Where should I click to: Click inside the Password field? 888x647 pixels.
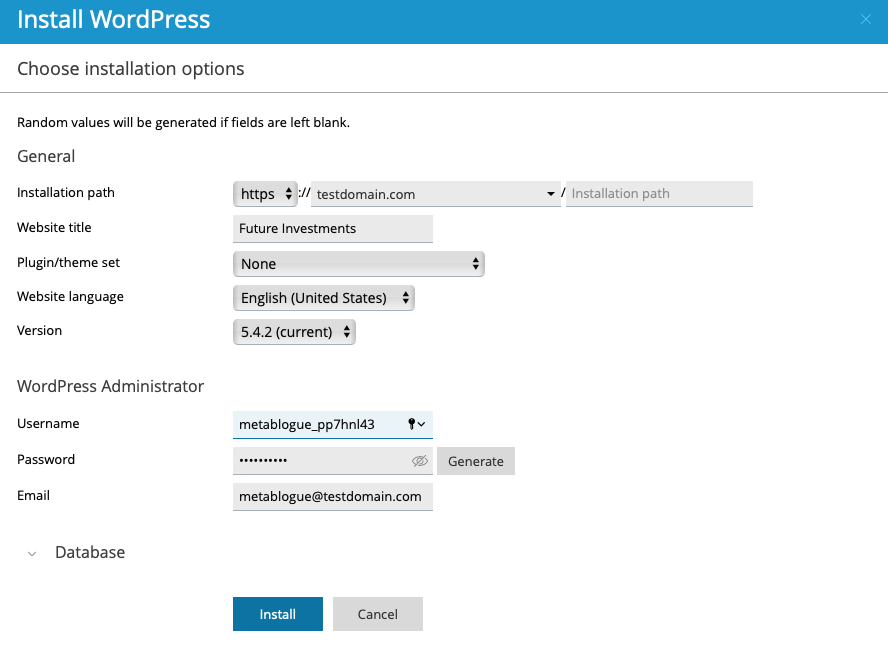point(320,461)
